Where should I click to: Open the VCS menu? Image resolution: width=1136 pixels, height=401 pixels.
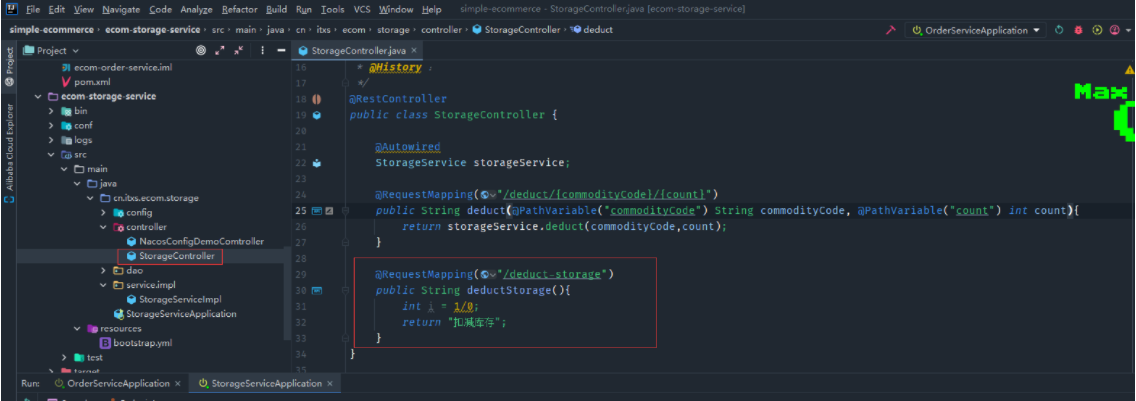click(x=362, y=10)
